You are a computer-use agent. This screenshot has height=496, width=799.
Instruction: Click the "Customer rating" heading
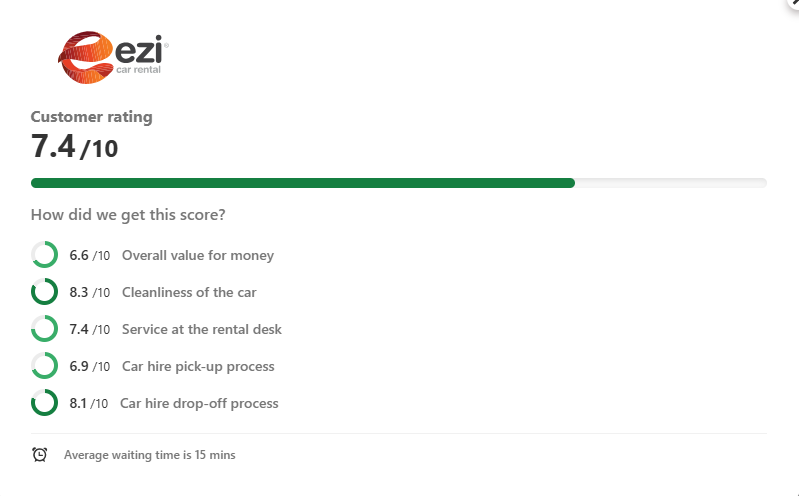pos(92,117)
